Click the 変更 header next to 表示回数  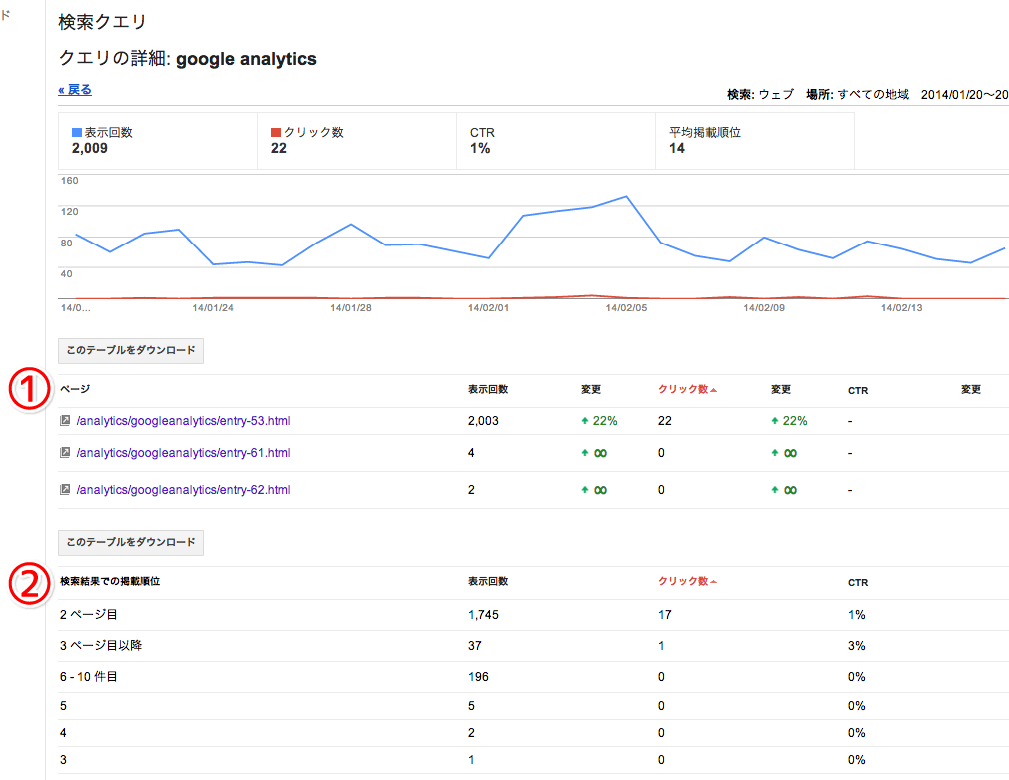[591, 389]
